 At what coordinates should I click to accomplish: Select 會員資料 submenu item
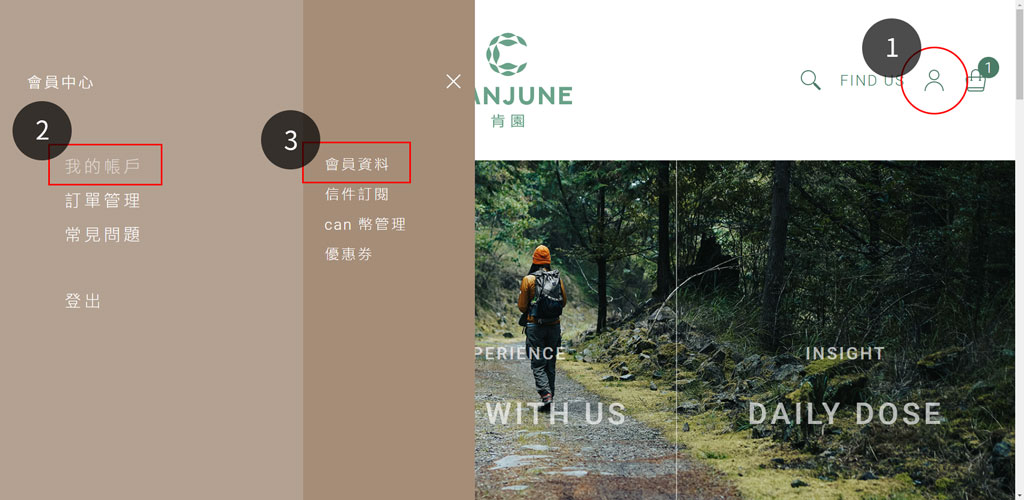point(357,164)
